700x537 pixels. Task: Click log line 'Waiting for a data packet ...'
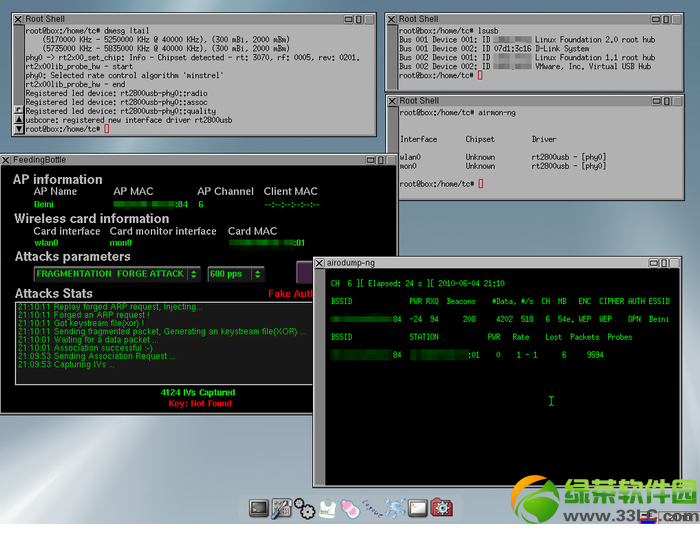coord(88,340)
